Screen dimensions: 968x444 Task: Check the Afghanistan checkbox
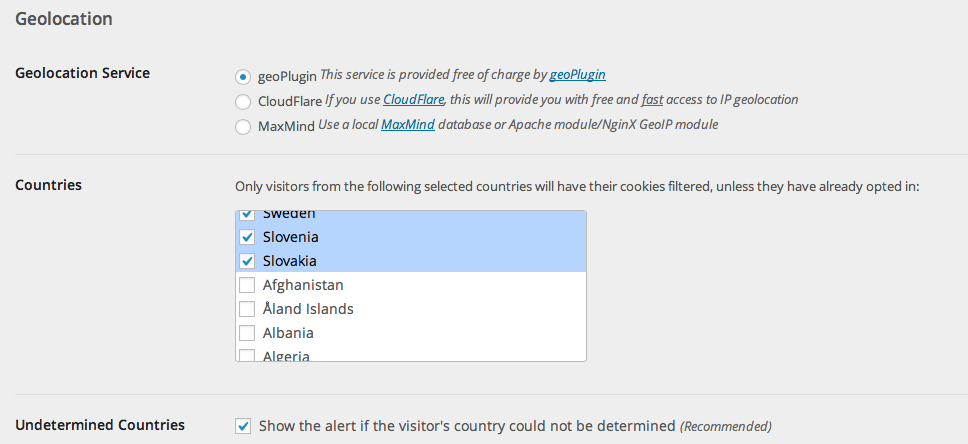(247, 285)
